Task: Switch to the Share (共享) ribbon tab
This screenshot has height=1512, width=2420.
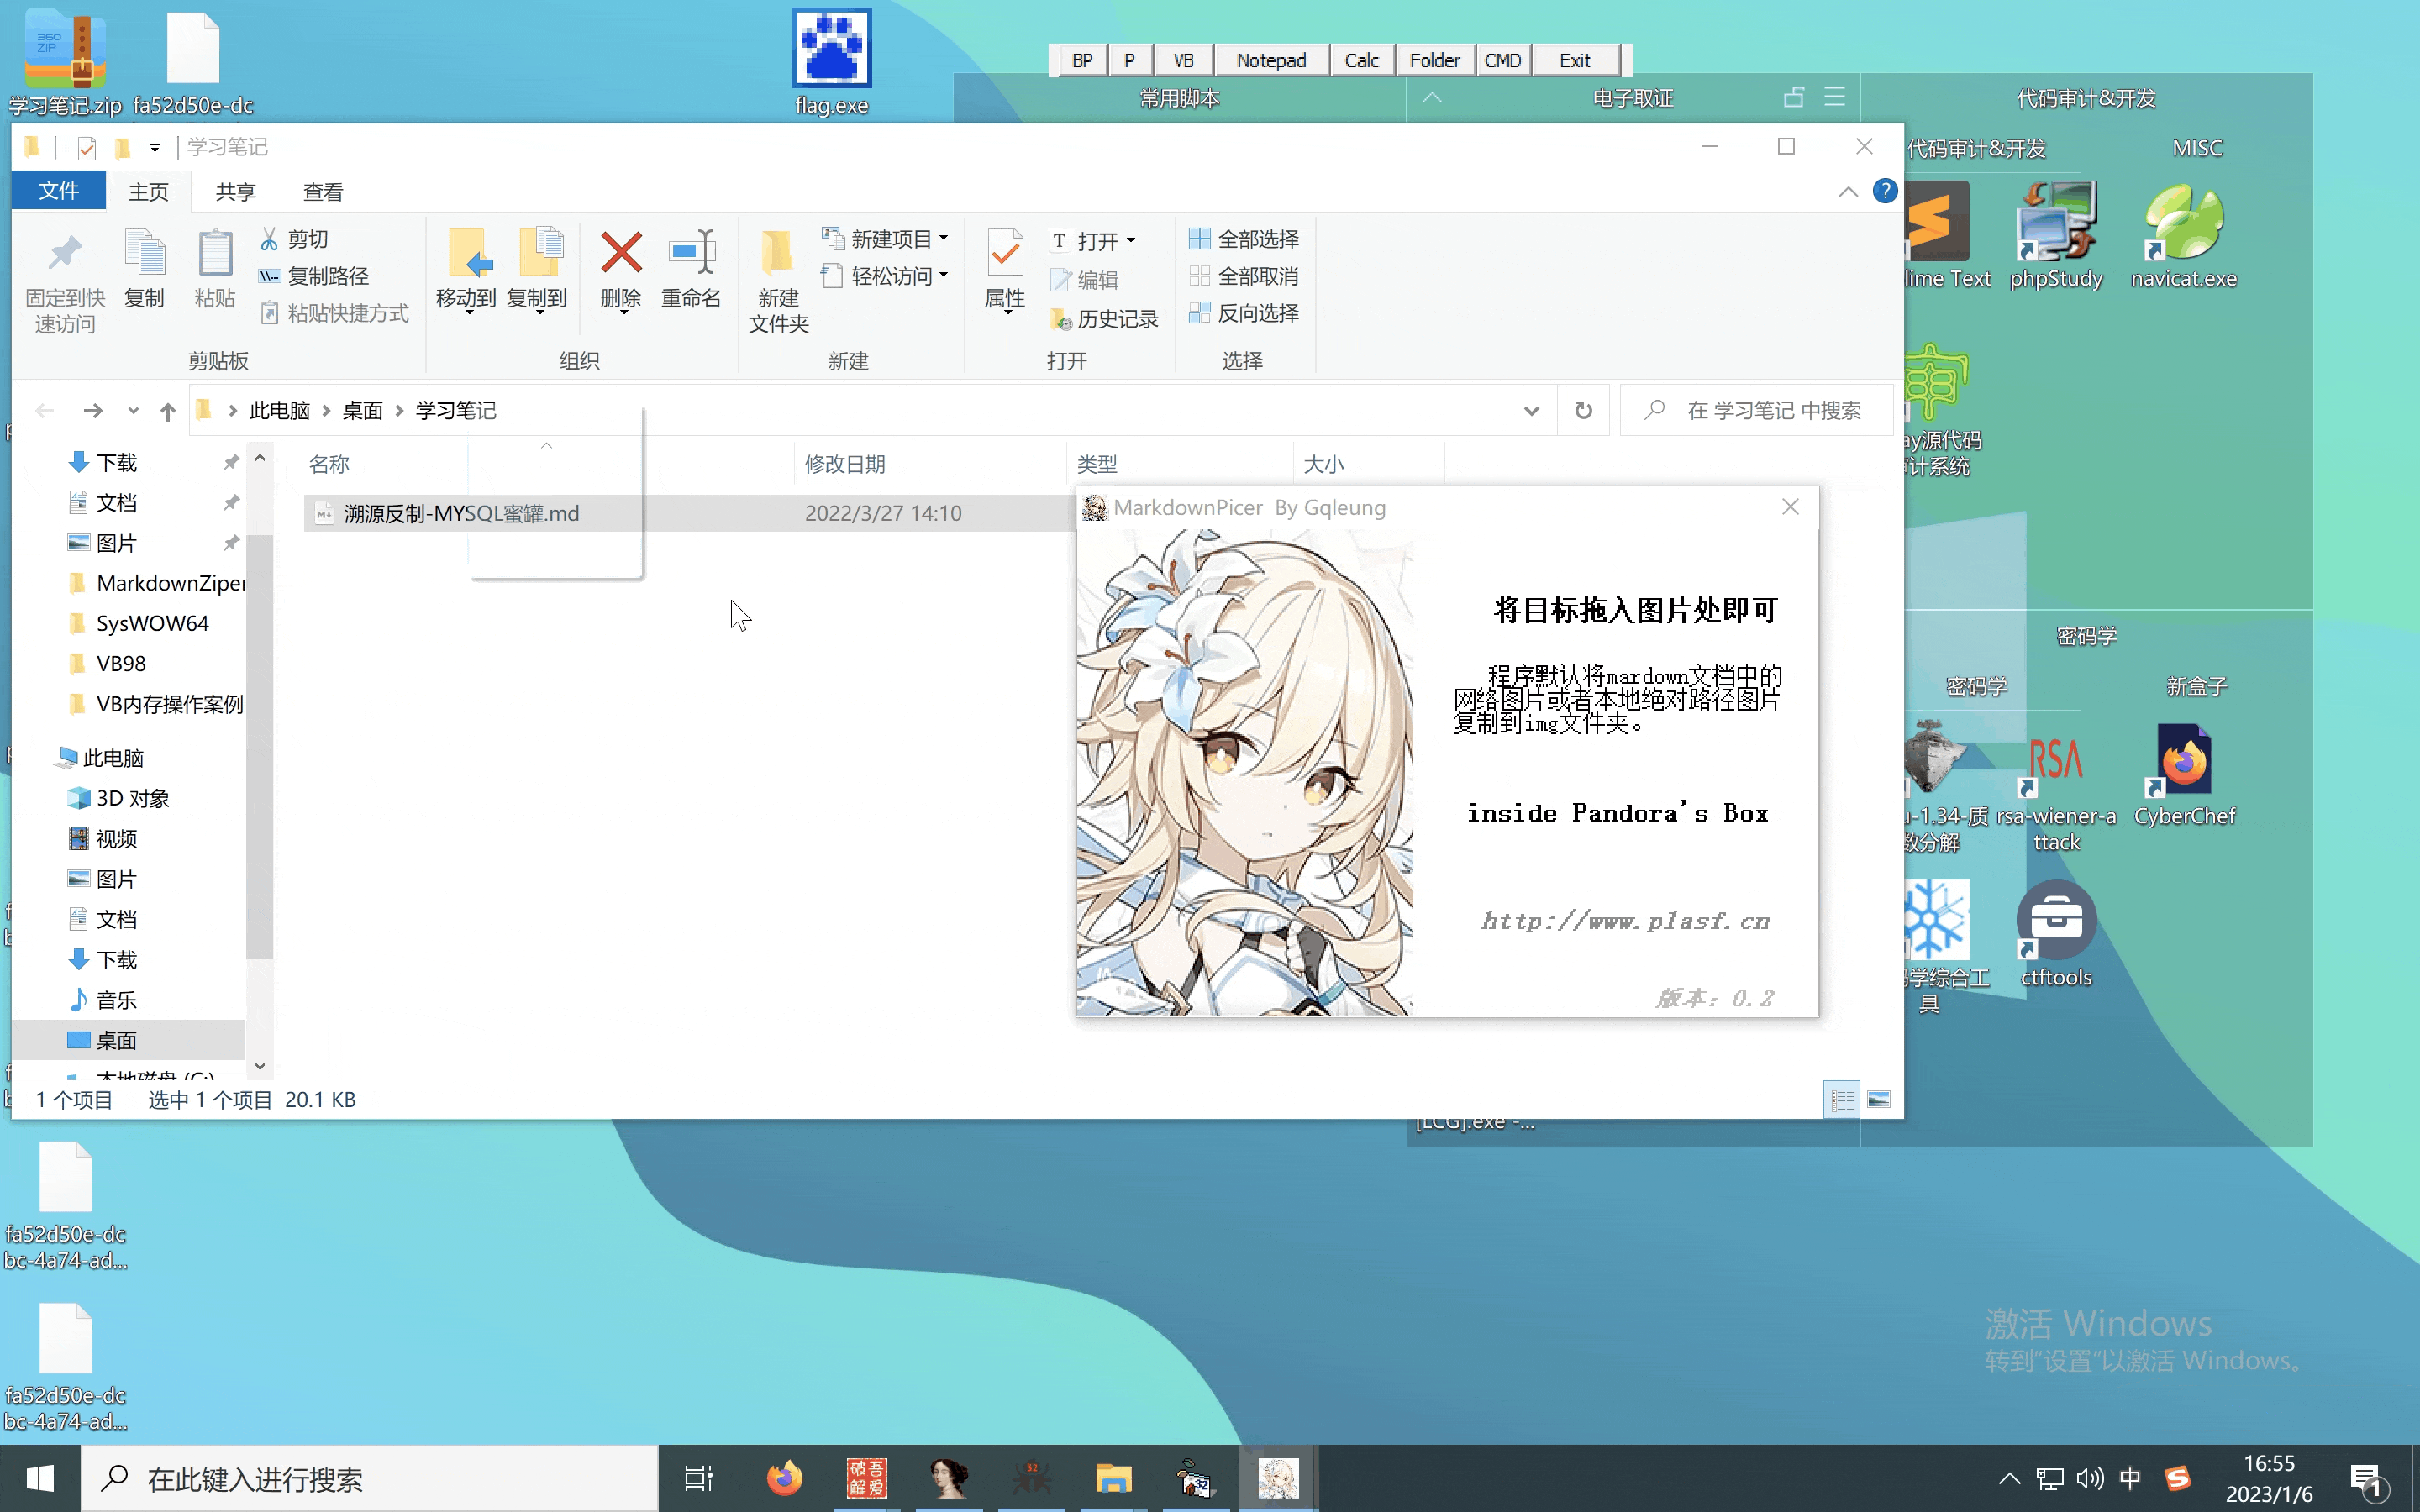Action: pos(235,192)
